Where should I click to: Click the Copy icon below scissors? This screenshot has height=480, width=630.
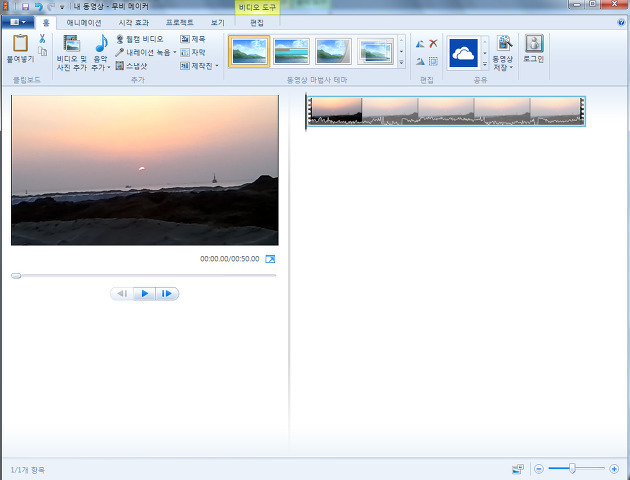point(42,51)
